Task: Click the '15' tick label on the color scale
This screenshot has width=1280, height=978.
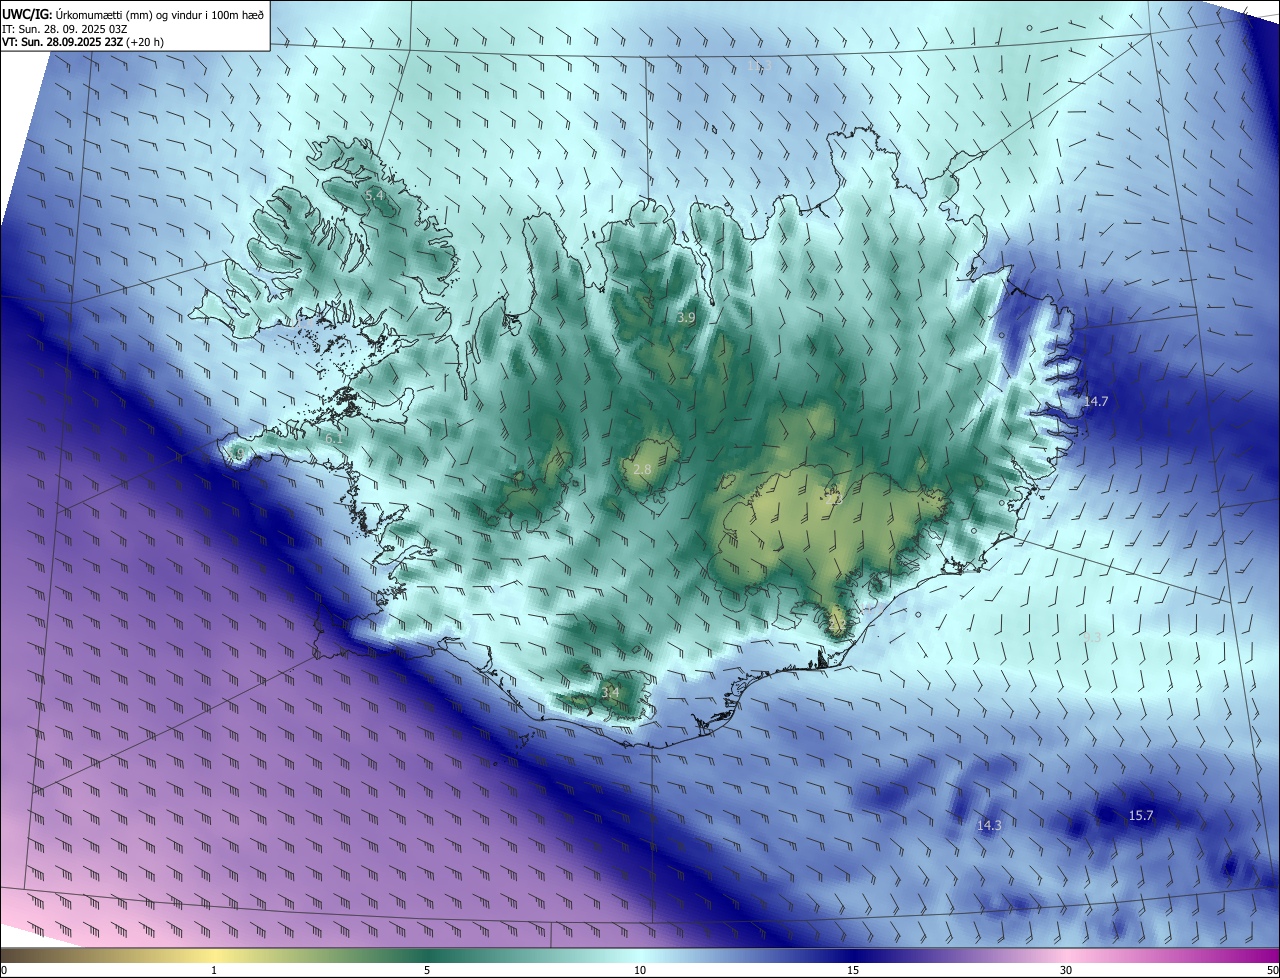Action: coord(853,970)
